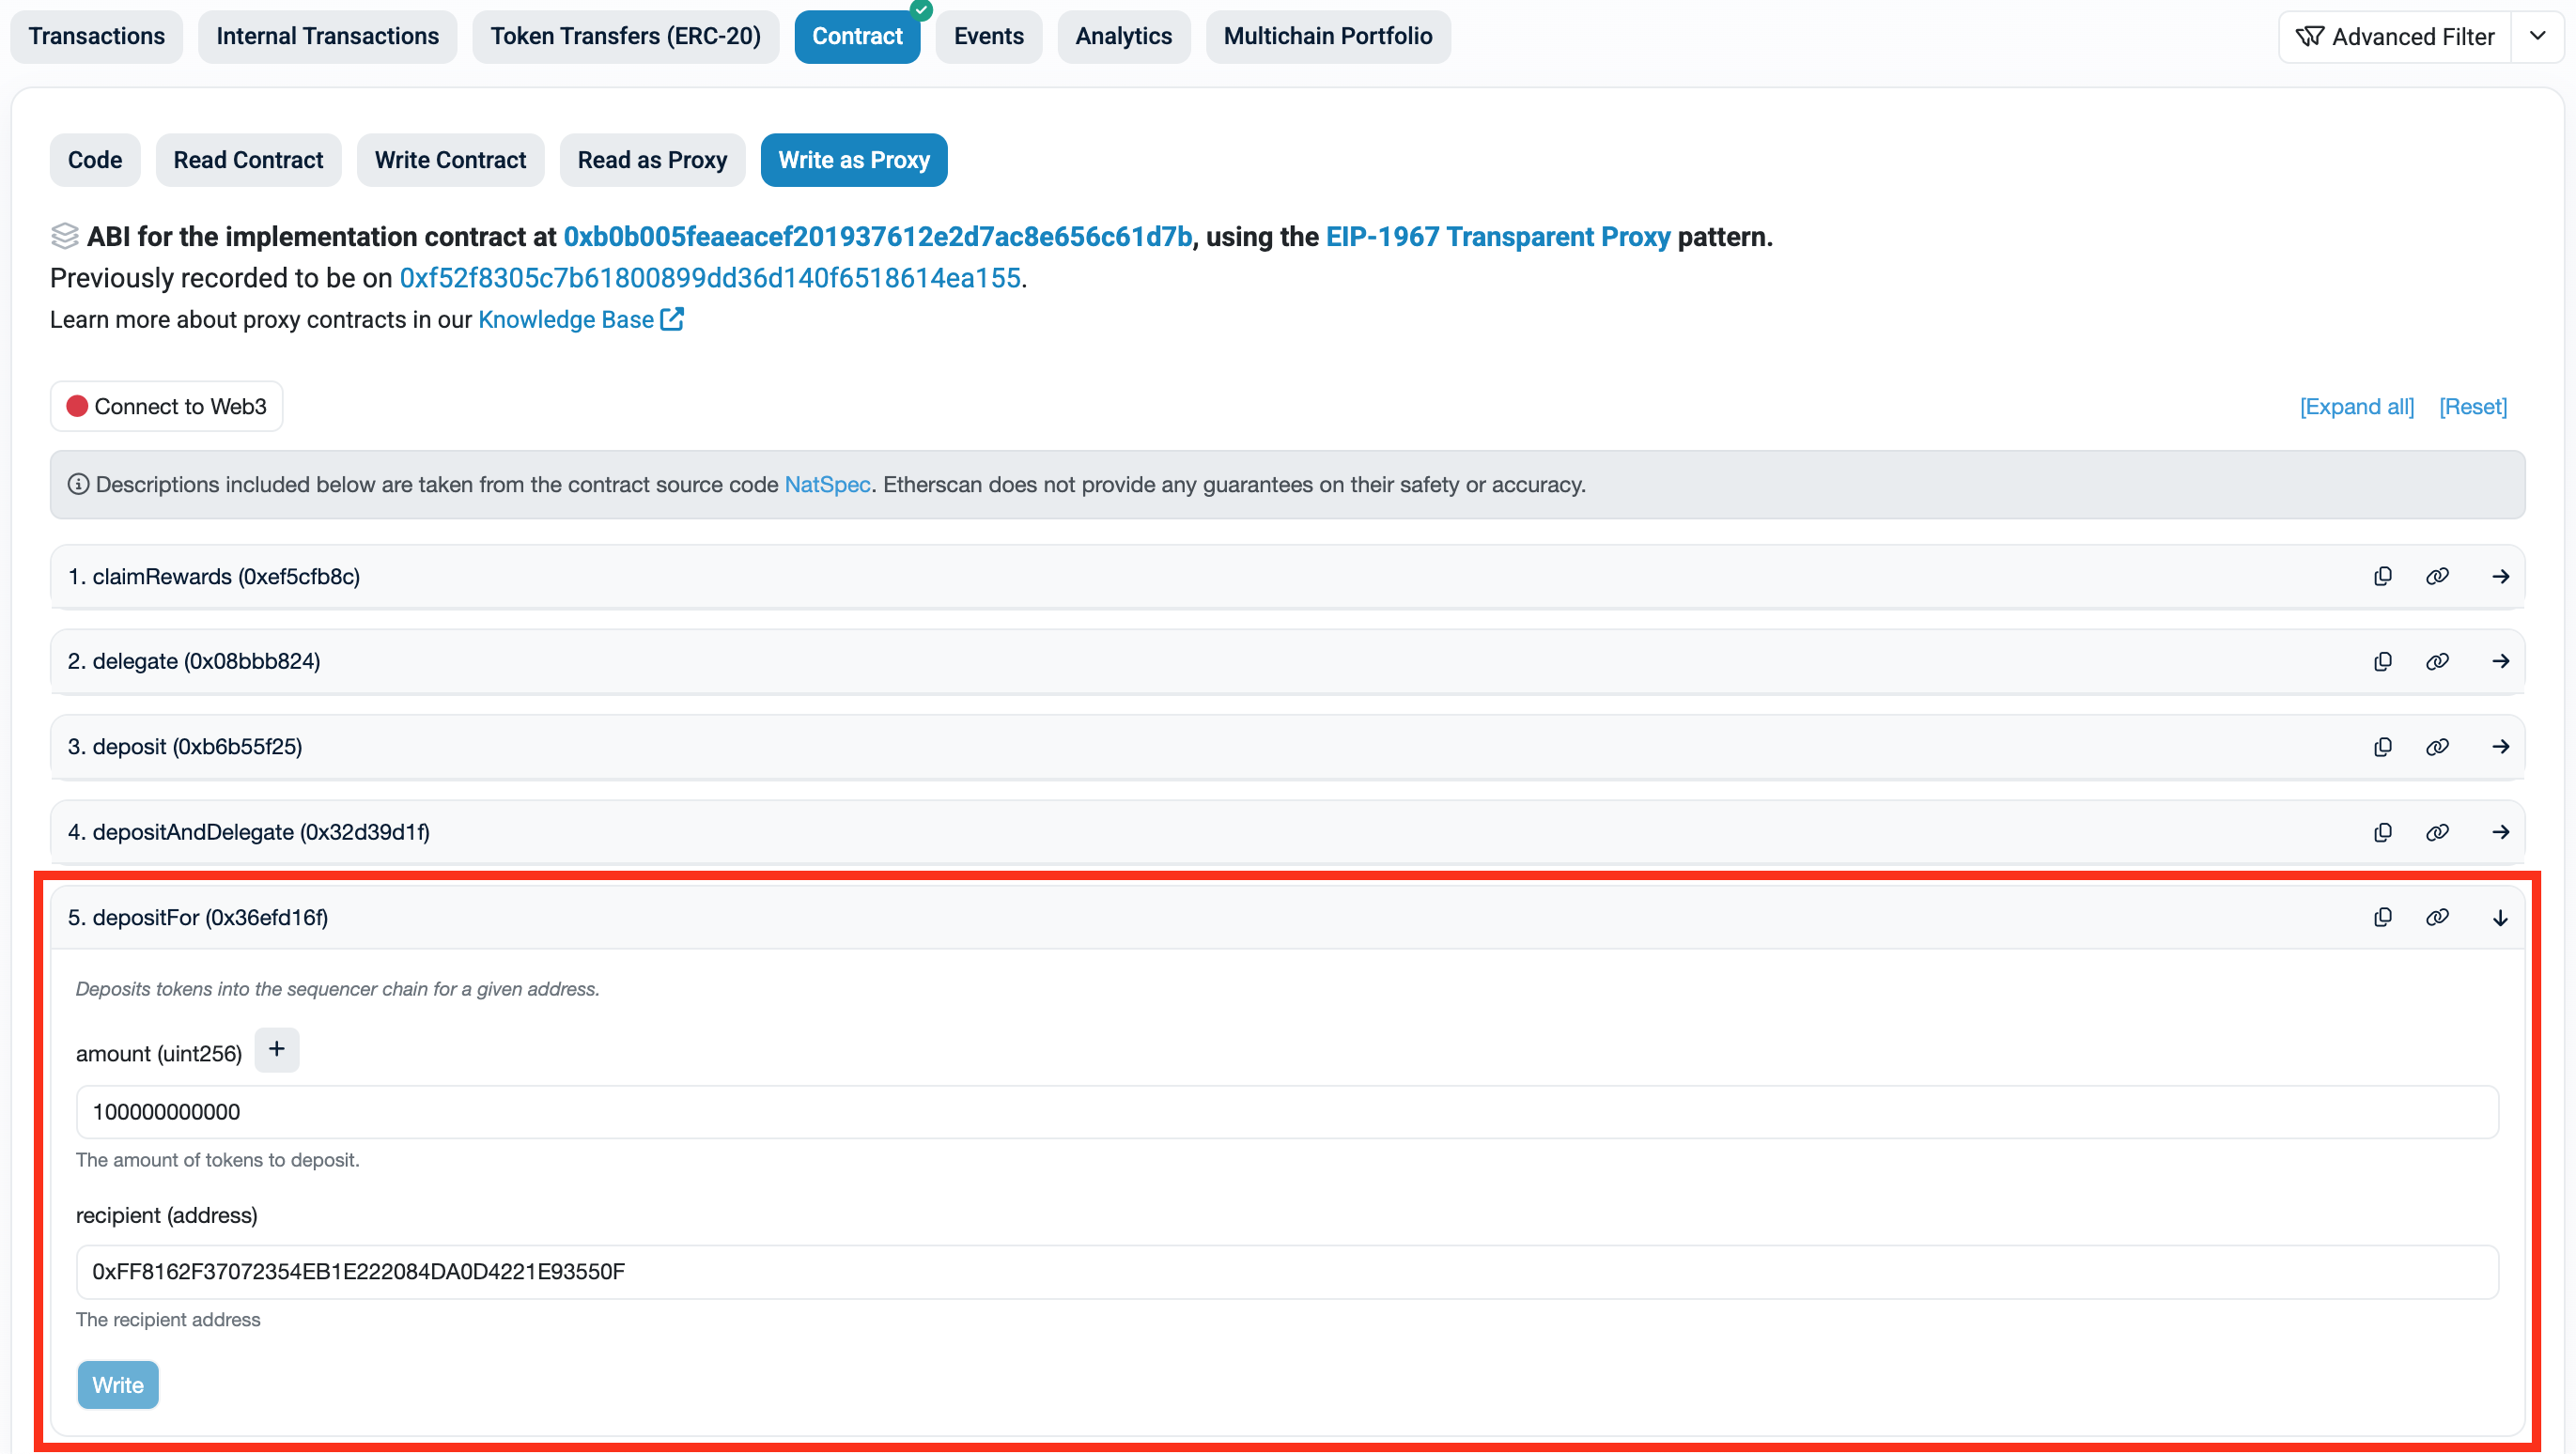
Task: Click the copy ABI icon for depositFor
Action: click(x=2383, y=917)
